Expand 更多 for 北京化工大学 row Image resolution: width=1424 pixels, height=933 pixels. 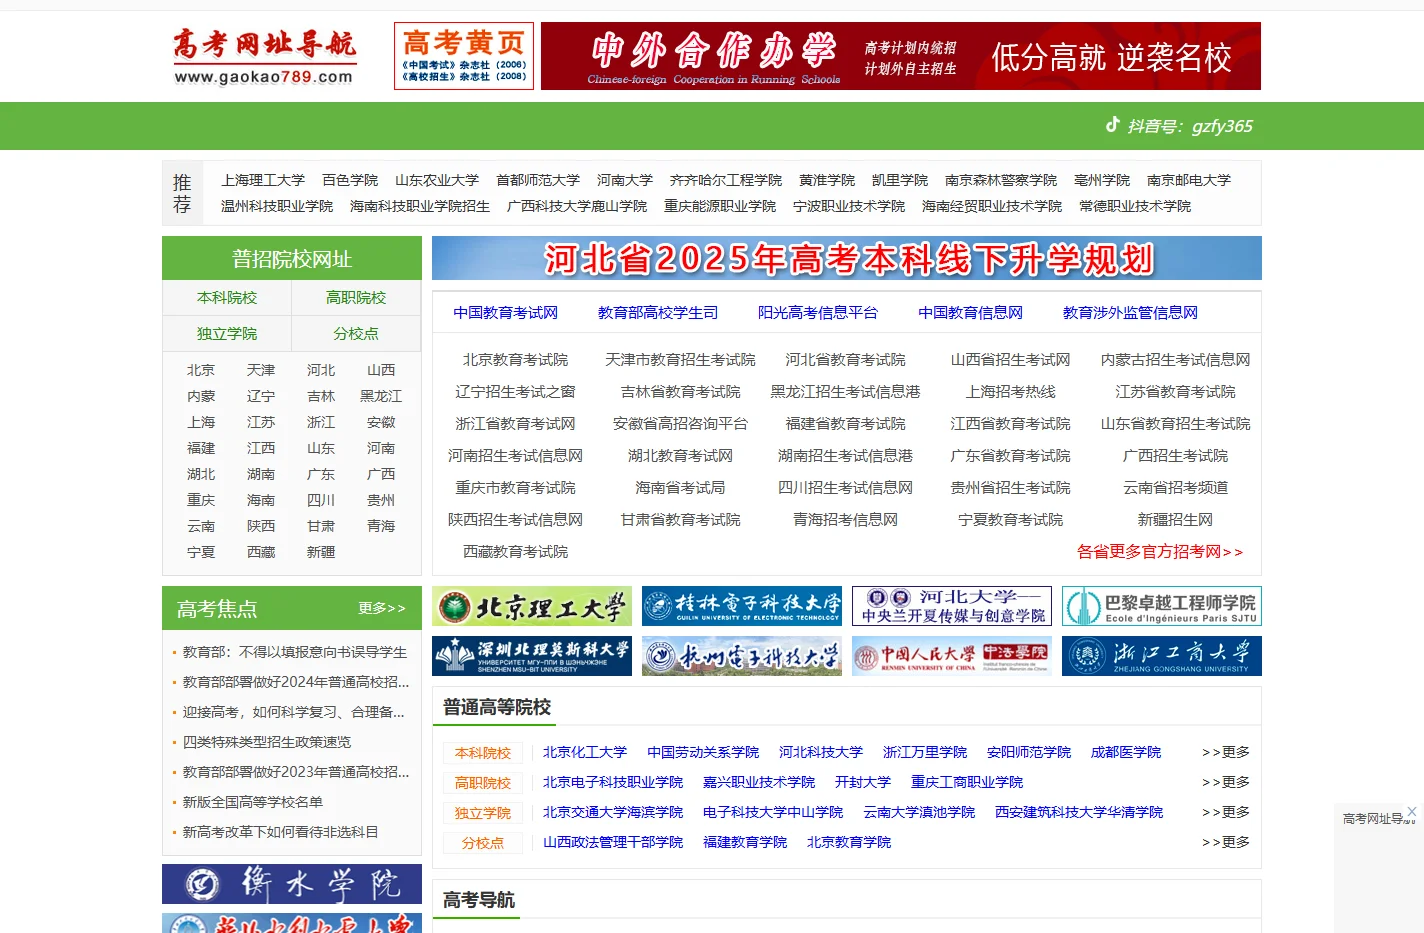[1226, 752]
